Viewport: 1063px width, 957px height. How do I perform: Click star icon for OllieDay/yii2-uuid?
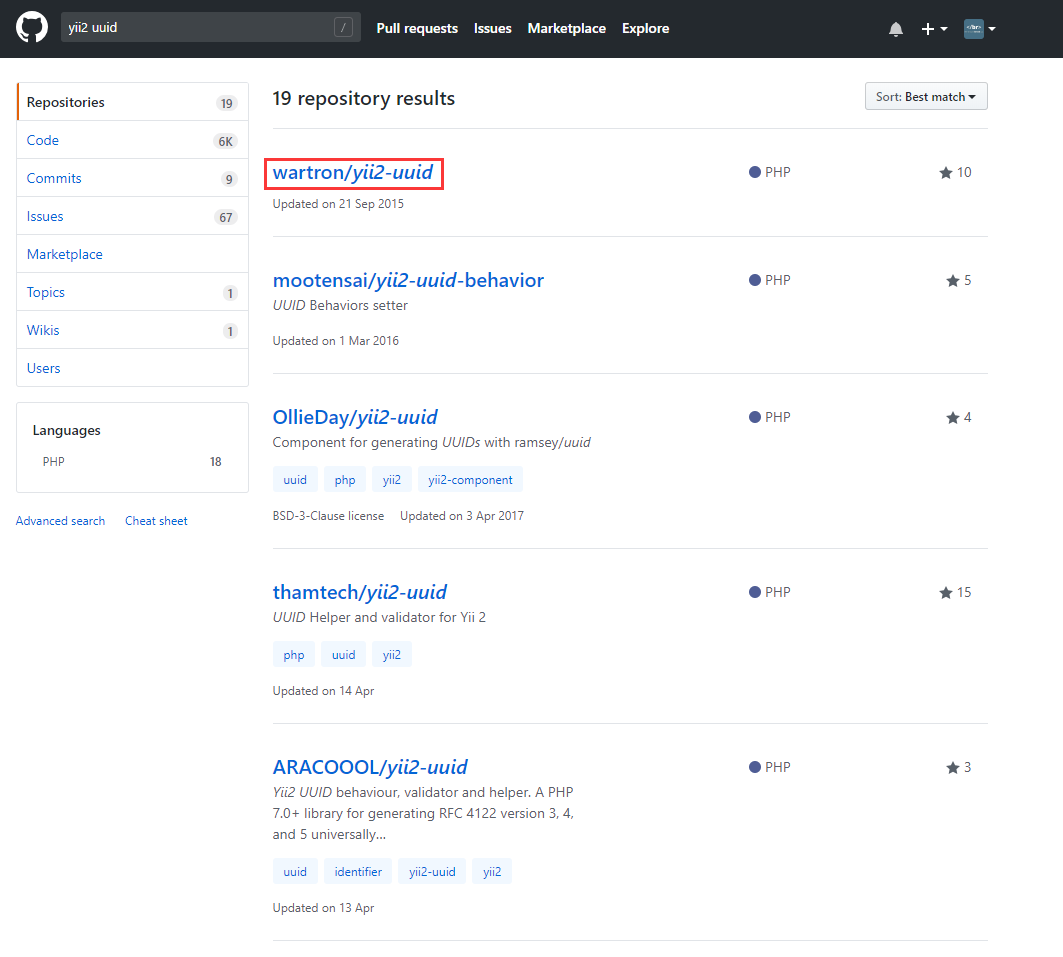[953, 417]
